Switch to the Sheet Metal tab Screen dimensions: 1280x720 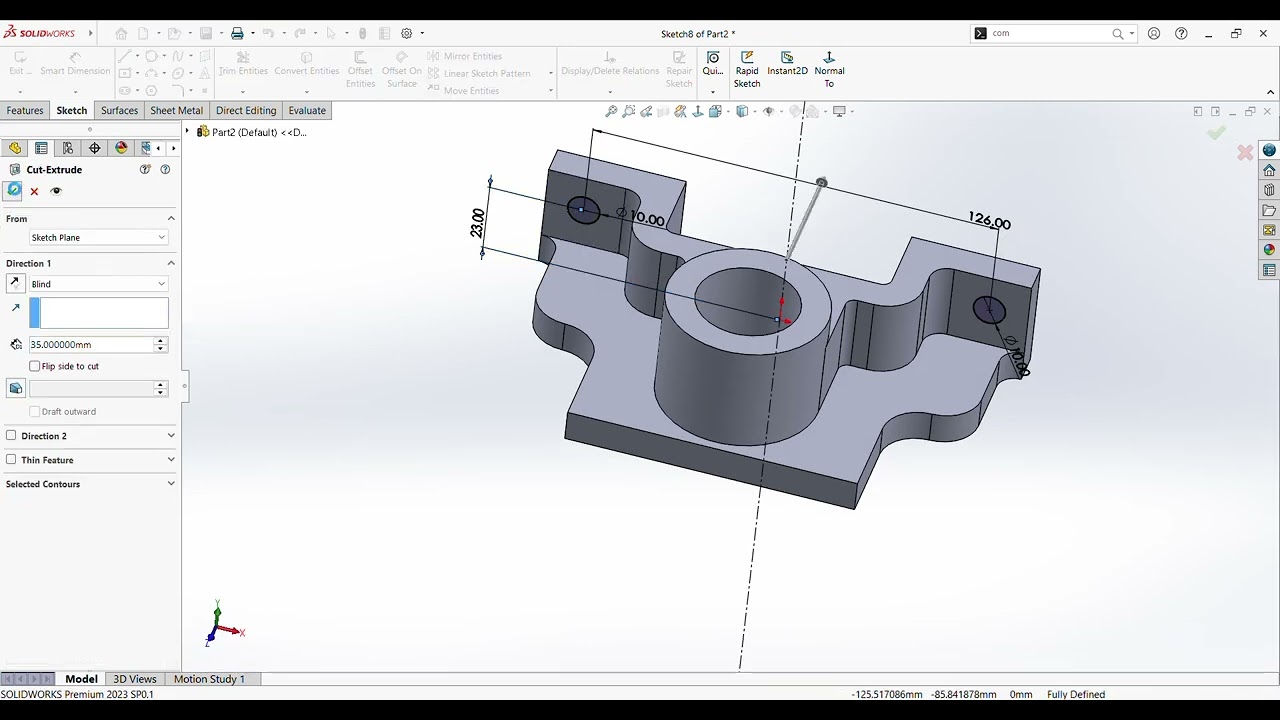tap(176, 110)
